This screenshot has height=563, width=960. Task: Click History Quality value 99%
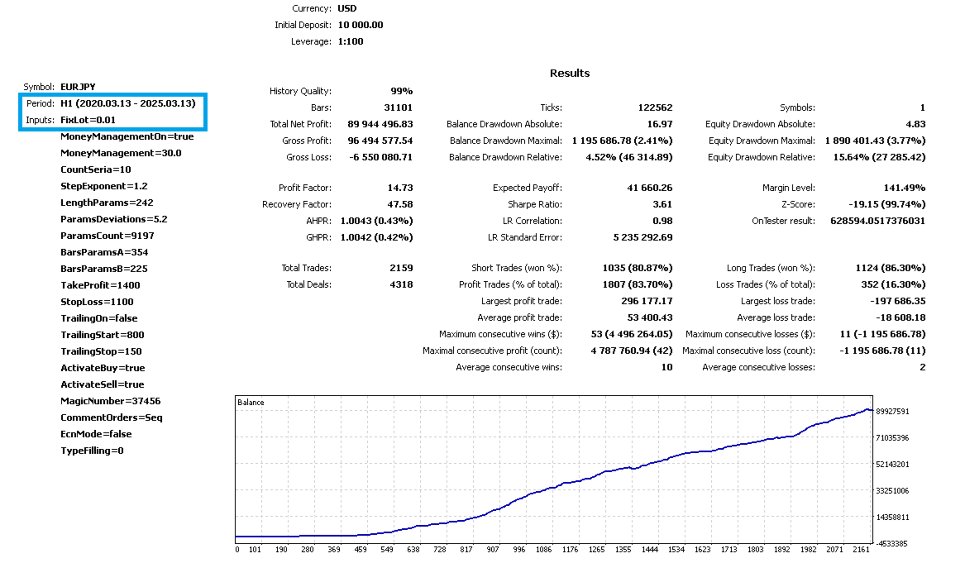click(402, 91)
